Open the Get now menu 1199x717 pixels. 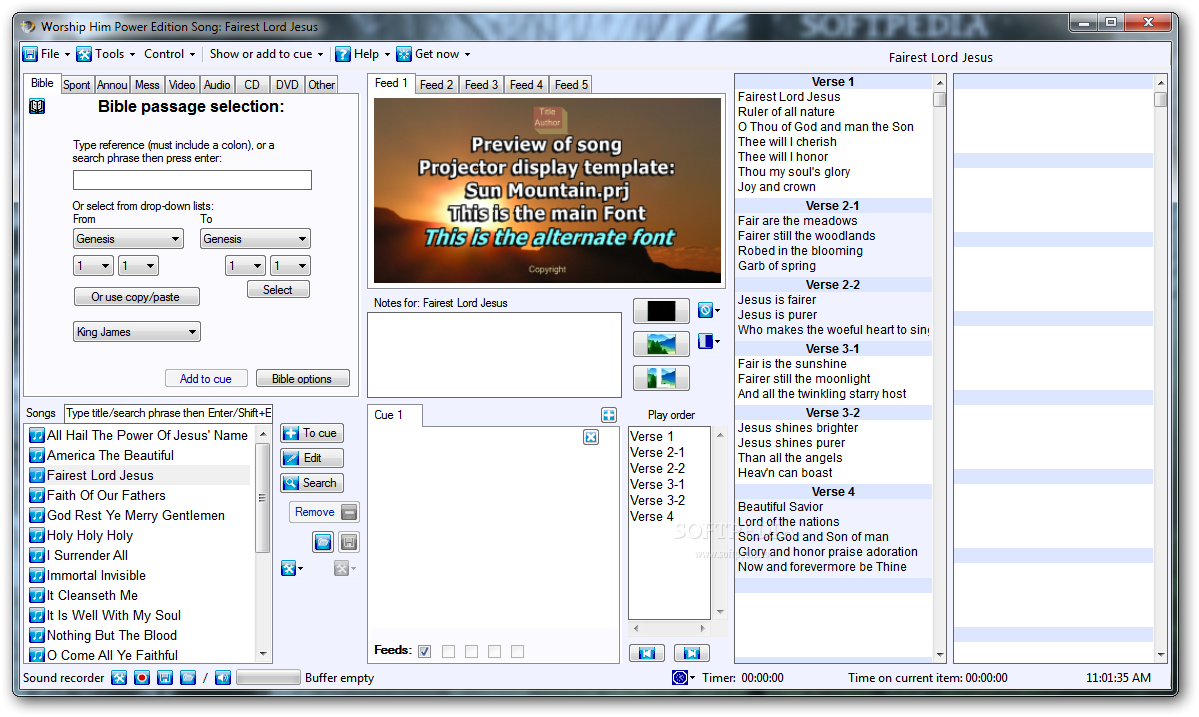coord(434,54)
